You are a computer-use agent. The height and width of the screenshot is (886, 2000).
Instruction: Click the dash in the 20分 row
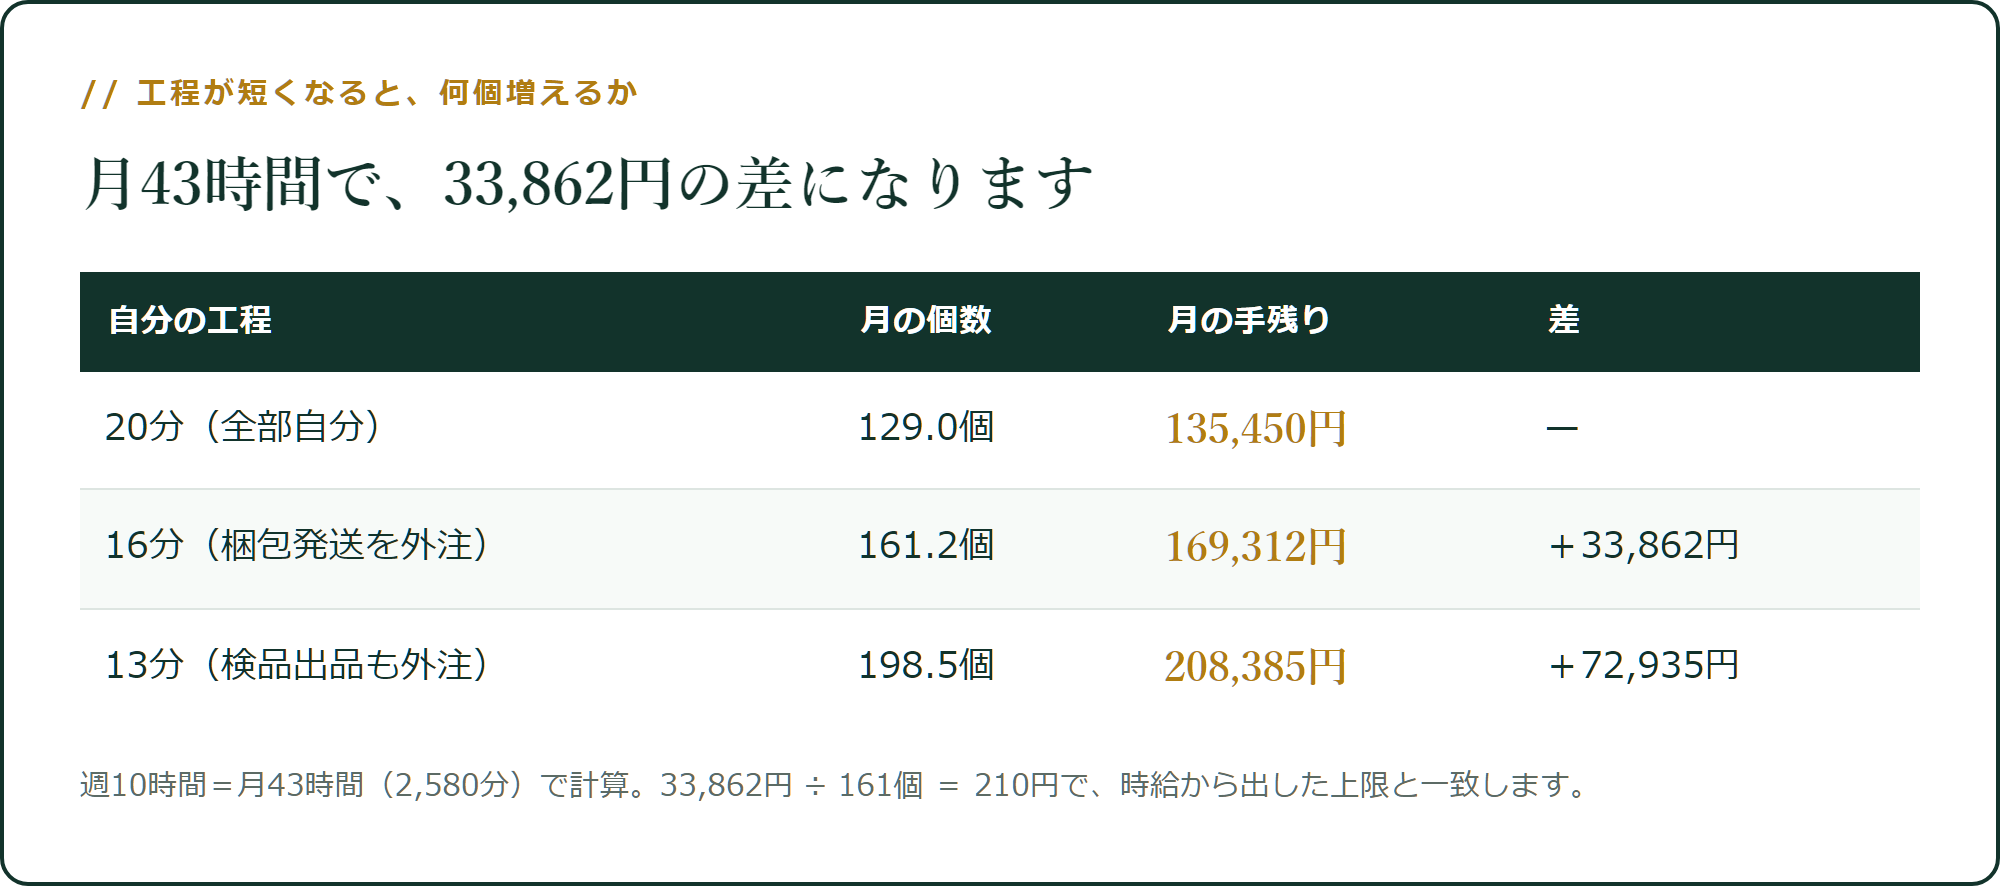[1562, 428]
